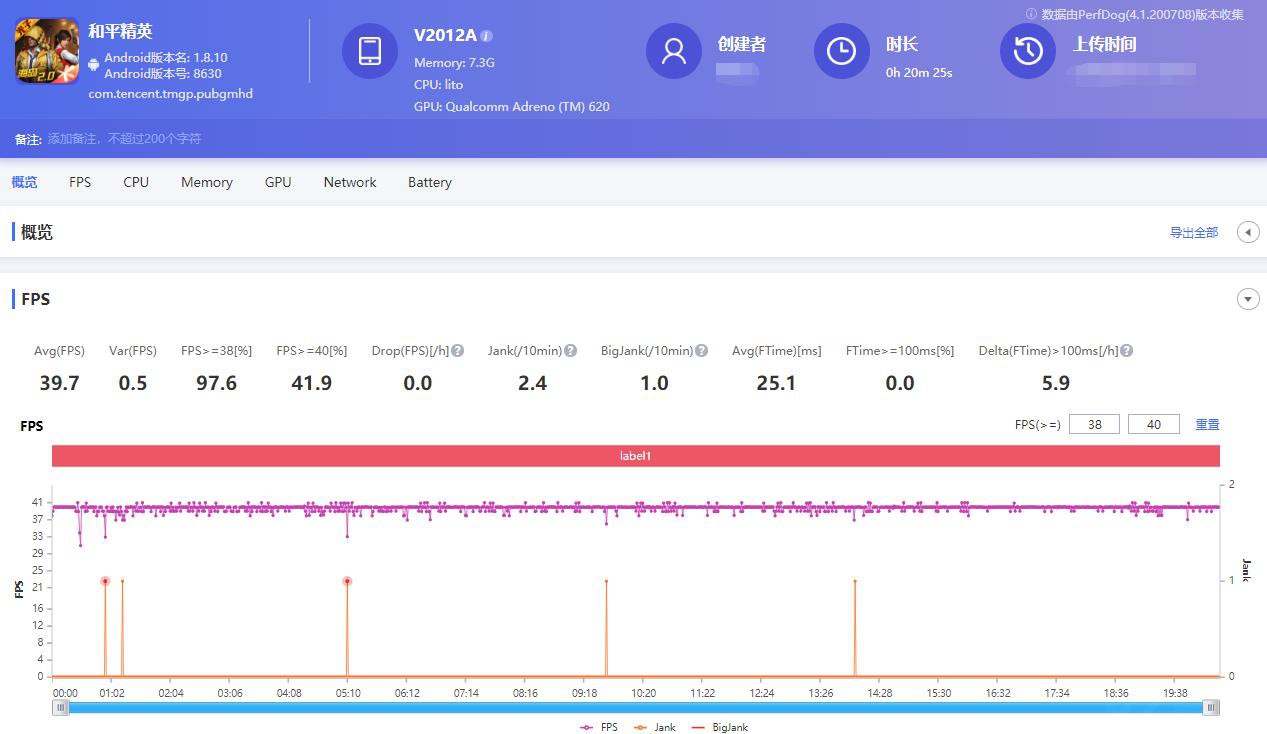Image resolution: width=1267 pixels, height=734 pixels.
Task: Switch to the 概览 tab
Action: coord(24,182)
